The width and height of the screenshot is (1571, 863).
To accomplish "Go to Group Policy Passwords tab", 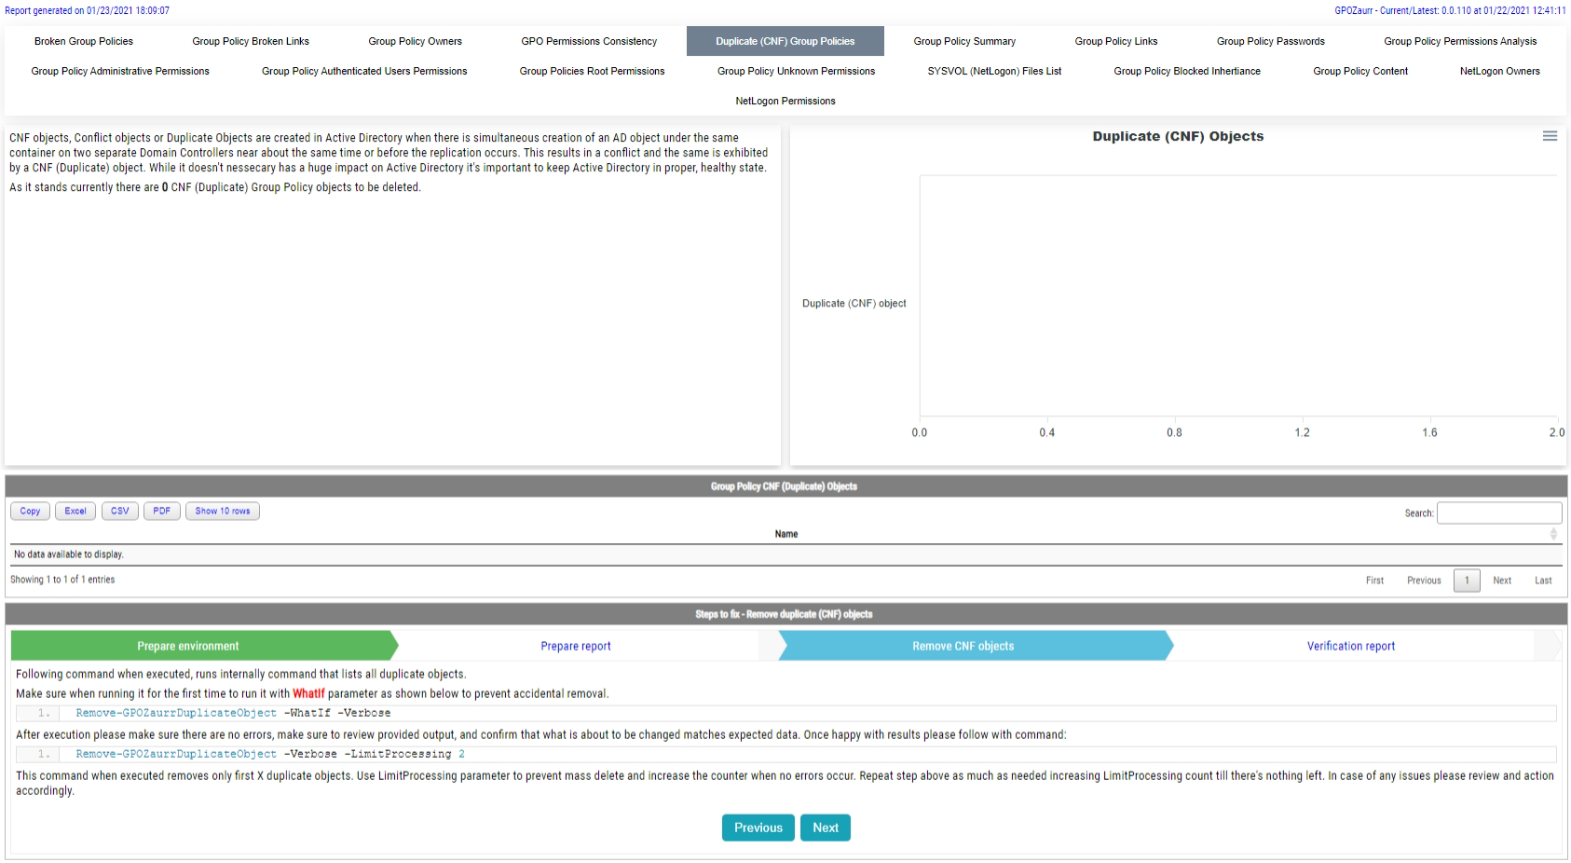I will (x=1270, y=41).
